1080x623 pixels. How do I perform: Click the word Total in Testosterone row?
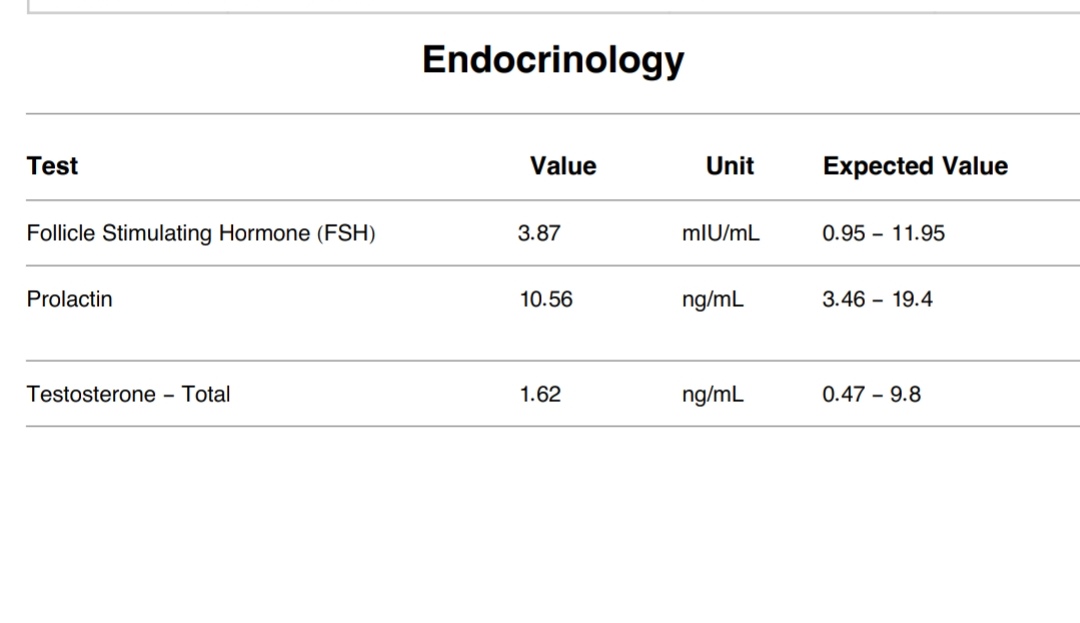[x=205, y=394]
